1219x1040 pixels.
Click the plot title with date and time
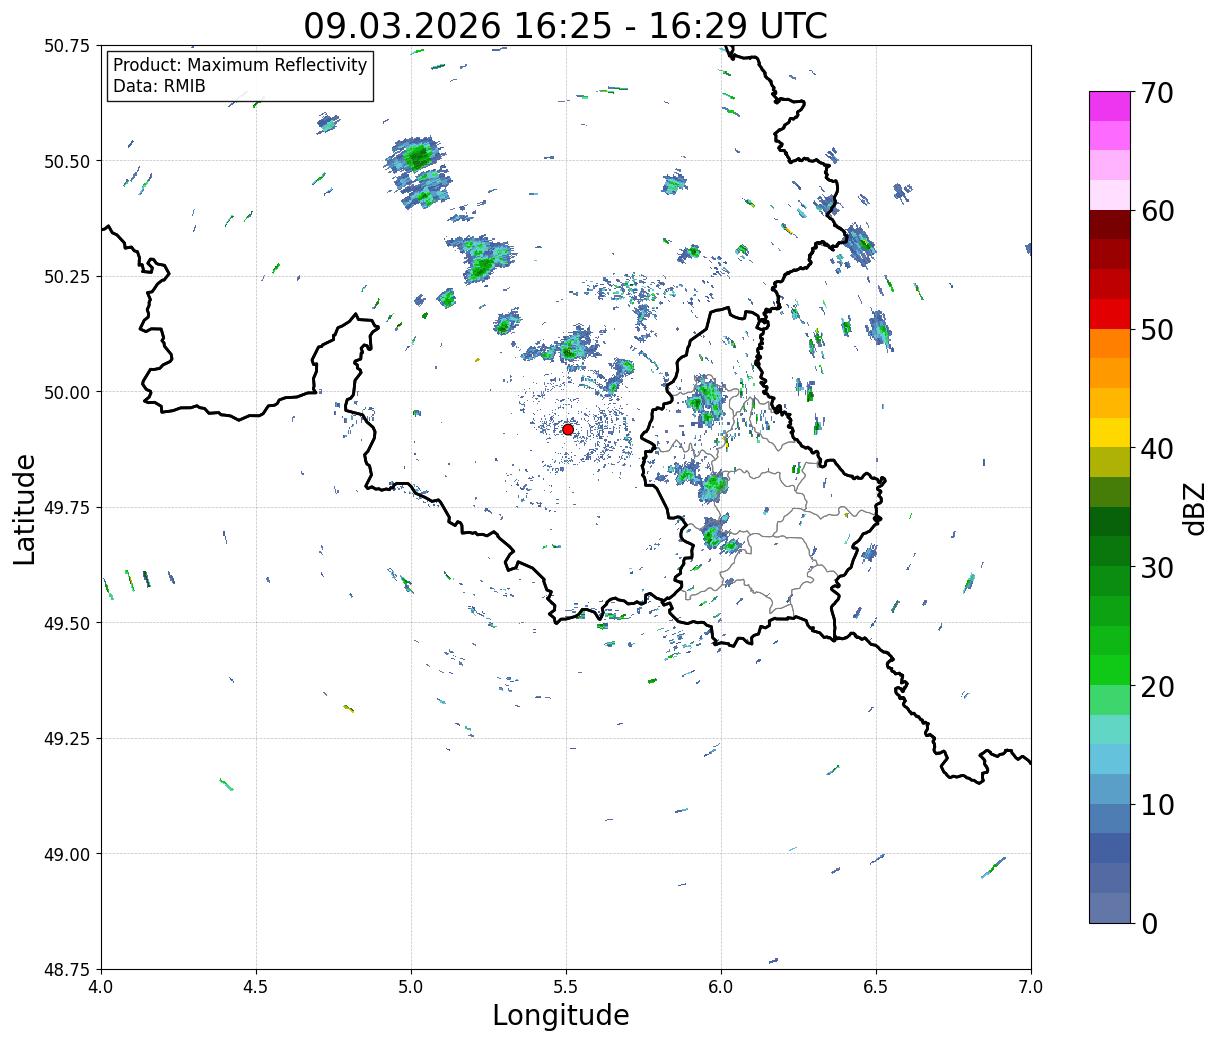(x=566, y=26)
